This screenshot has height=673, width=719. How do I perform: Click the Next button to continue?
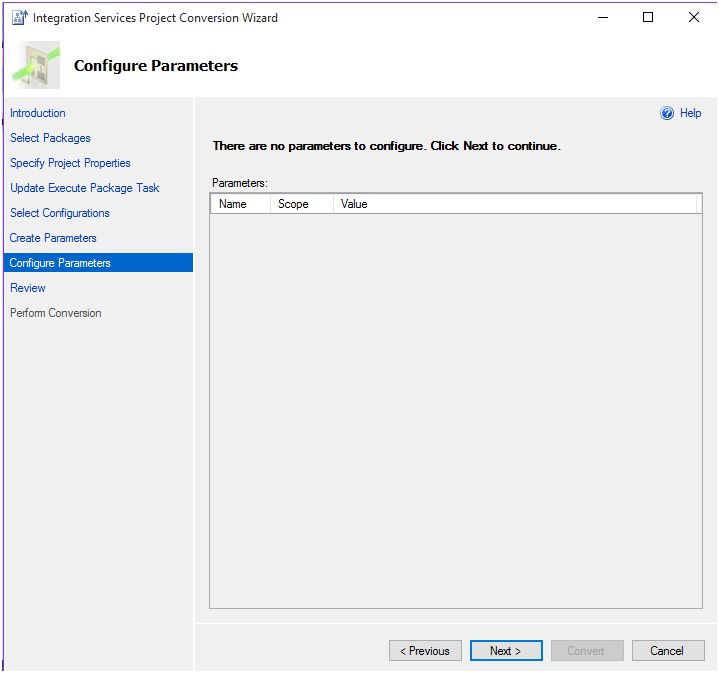[506, 651]
